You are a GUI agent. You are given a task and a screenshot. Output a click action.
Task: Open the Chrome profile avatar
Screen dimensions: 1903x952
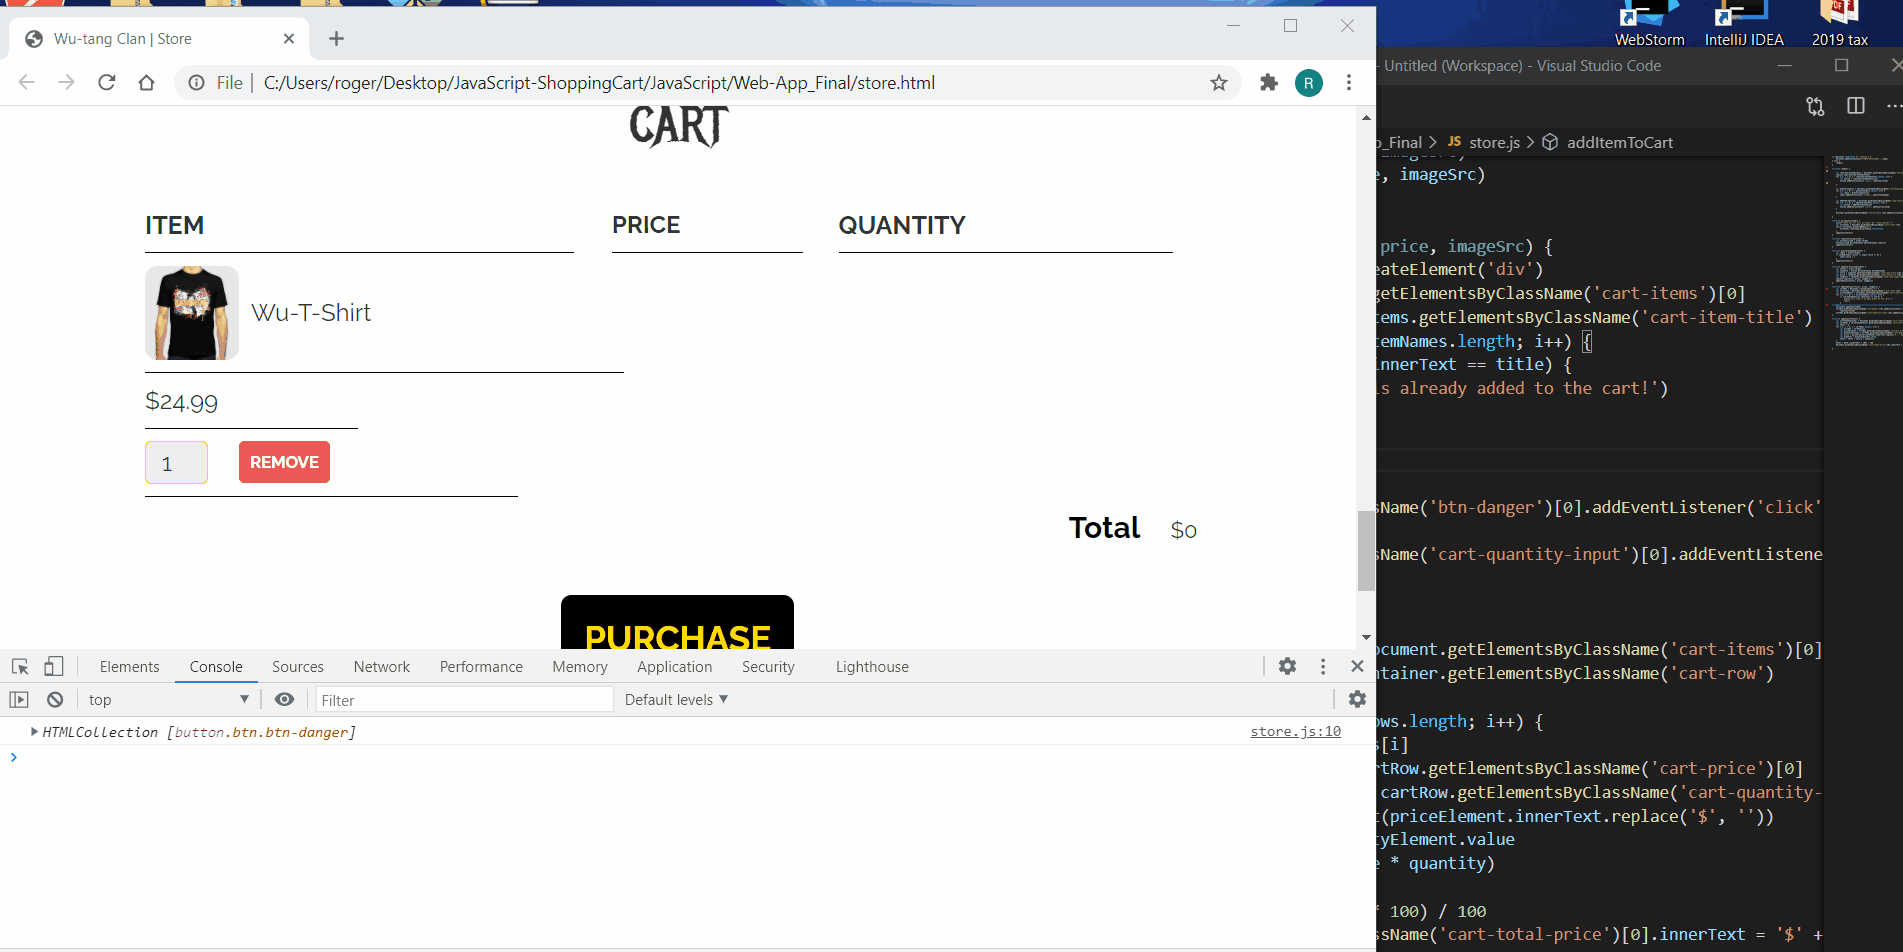click(1308, 83)
